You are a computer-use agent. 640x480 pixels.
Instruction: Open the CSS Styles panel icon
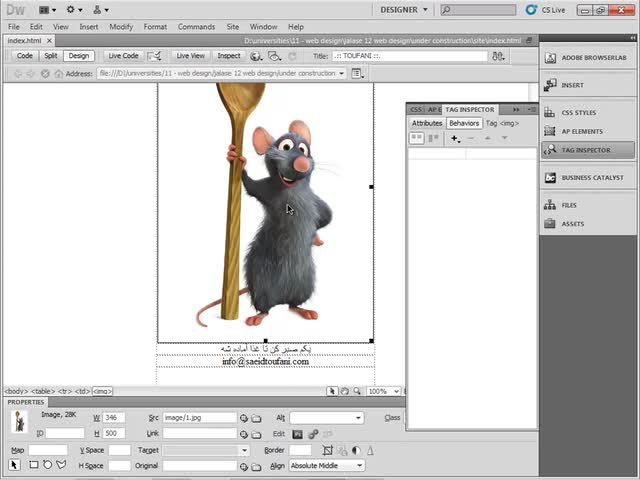(550, 112)
